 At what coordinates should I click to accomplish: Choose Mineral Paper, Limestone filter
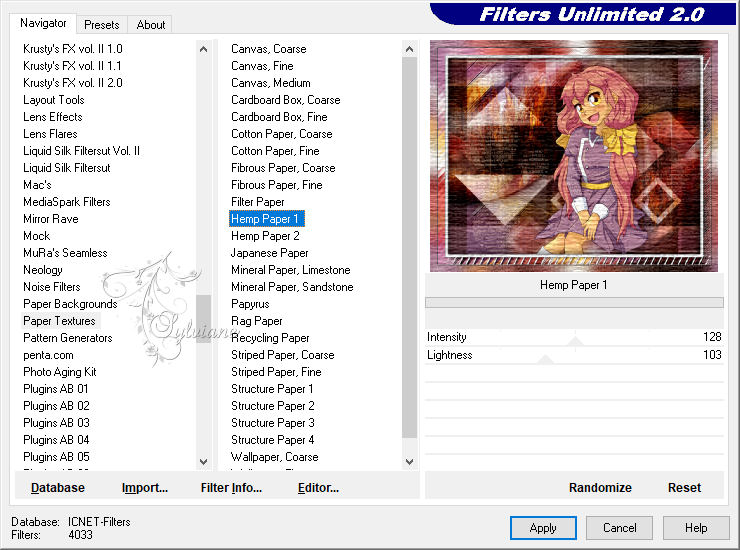pyautogui.click(x=291, y=270)
